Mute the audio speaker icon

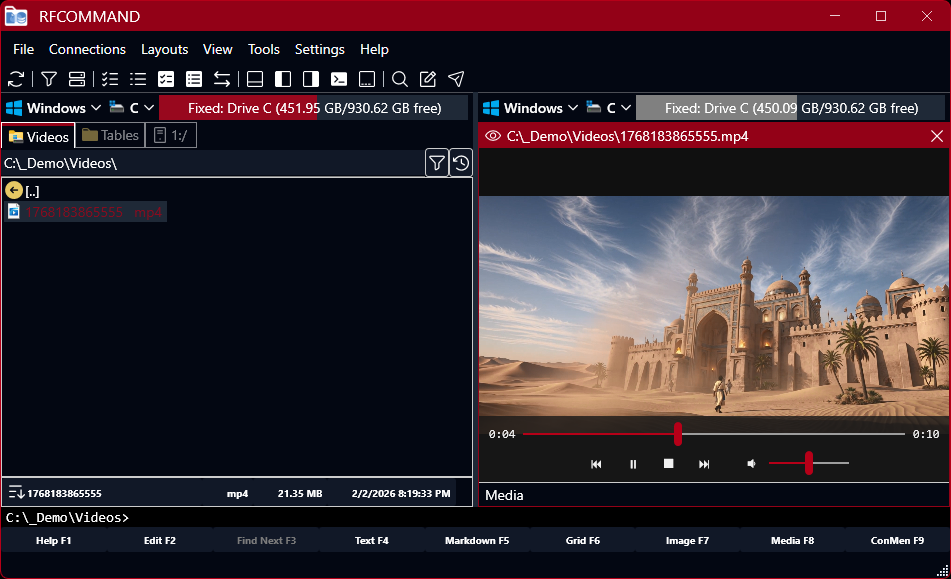[751, 464]
